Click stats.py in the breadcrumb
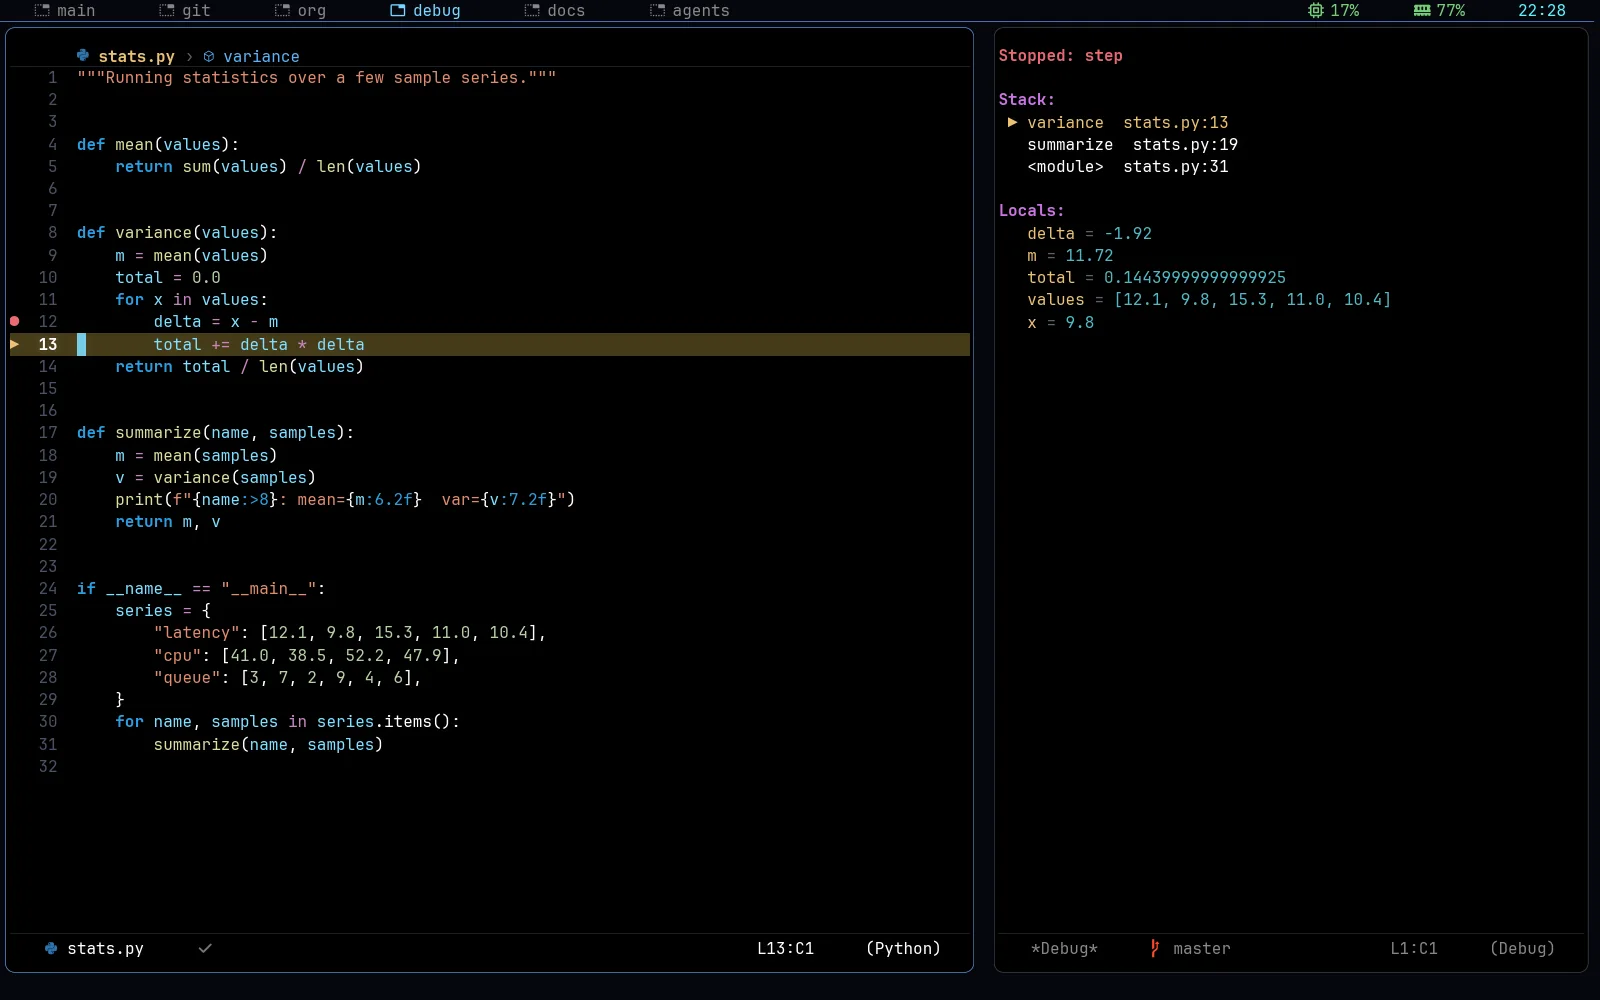The height and width of the screenshot is (1000, 1600). (x=136, y=57)
